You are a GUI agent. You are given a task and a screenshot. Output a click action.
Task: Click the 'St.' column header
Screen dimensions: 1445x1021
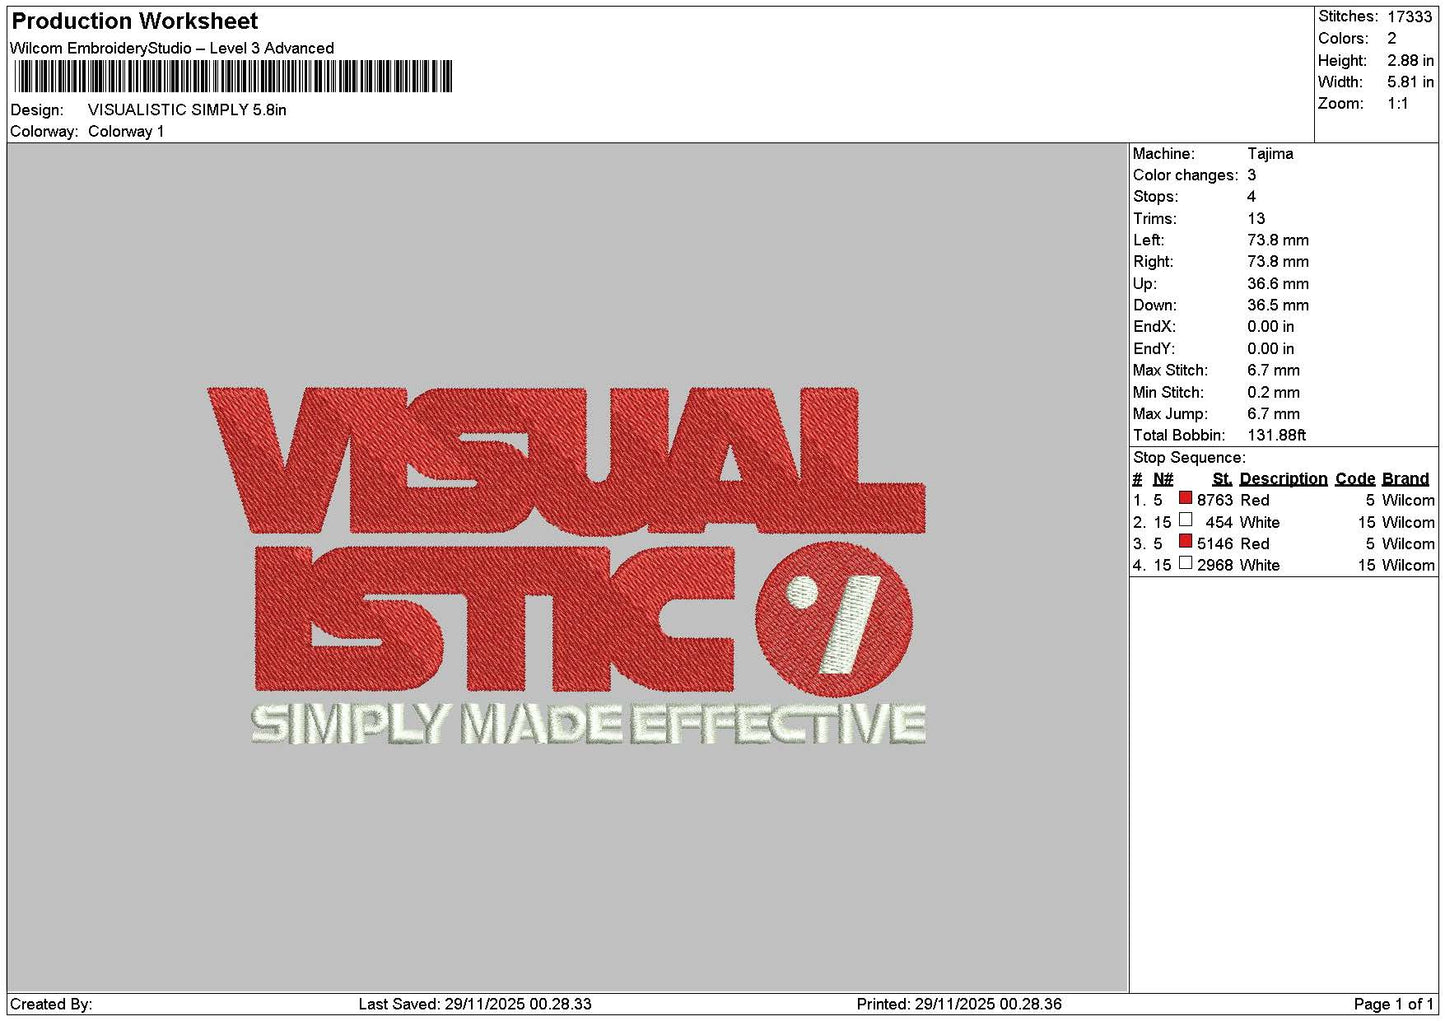pos(1222,480)
